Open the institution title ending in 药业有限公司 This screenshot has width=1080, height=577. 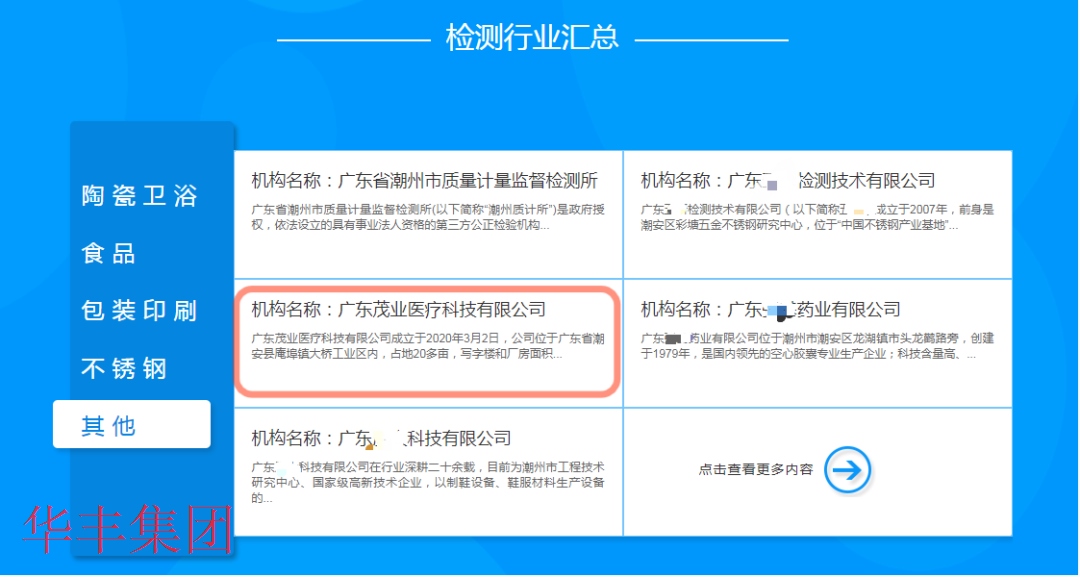[x=771, y=309]
